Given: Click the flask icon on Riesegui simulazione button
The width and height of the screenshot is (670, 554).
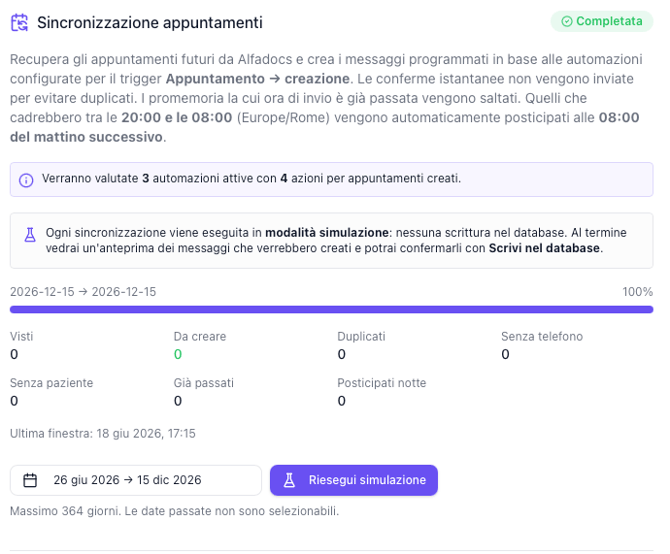Looking at the screenshot, I should 289,480.
